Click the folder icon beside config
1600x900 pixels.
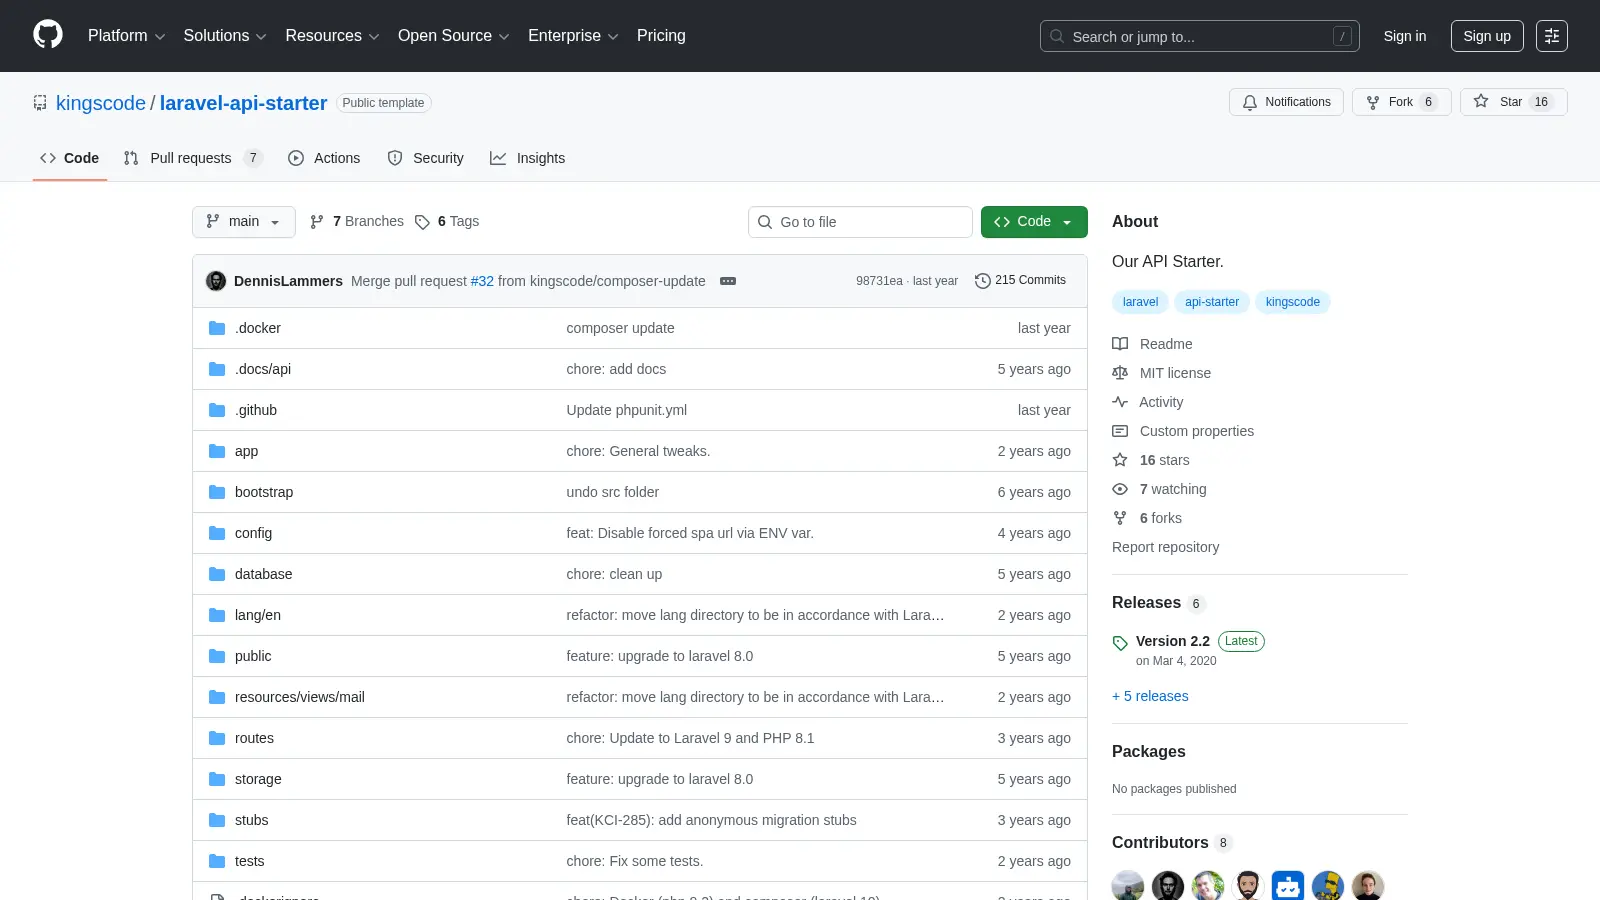click(x=217, y=533)
